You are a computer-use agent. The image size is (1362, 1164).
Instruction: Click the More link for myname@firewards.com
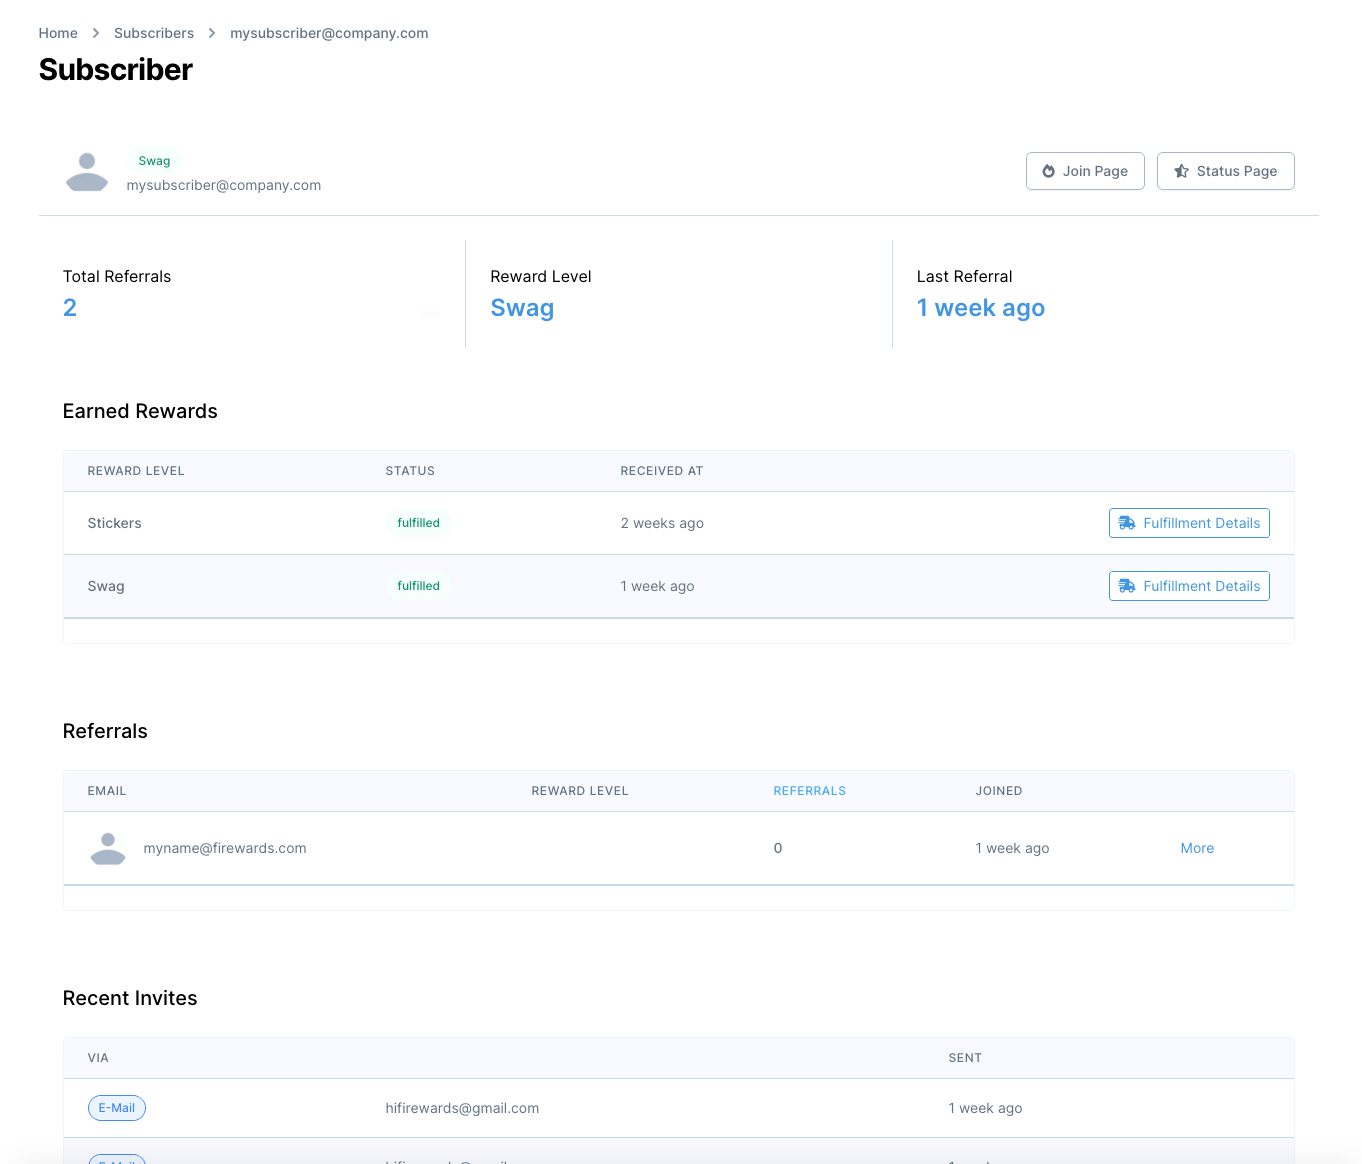coord(1197,848)
